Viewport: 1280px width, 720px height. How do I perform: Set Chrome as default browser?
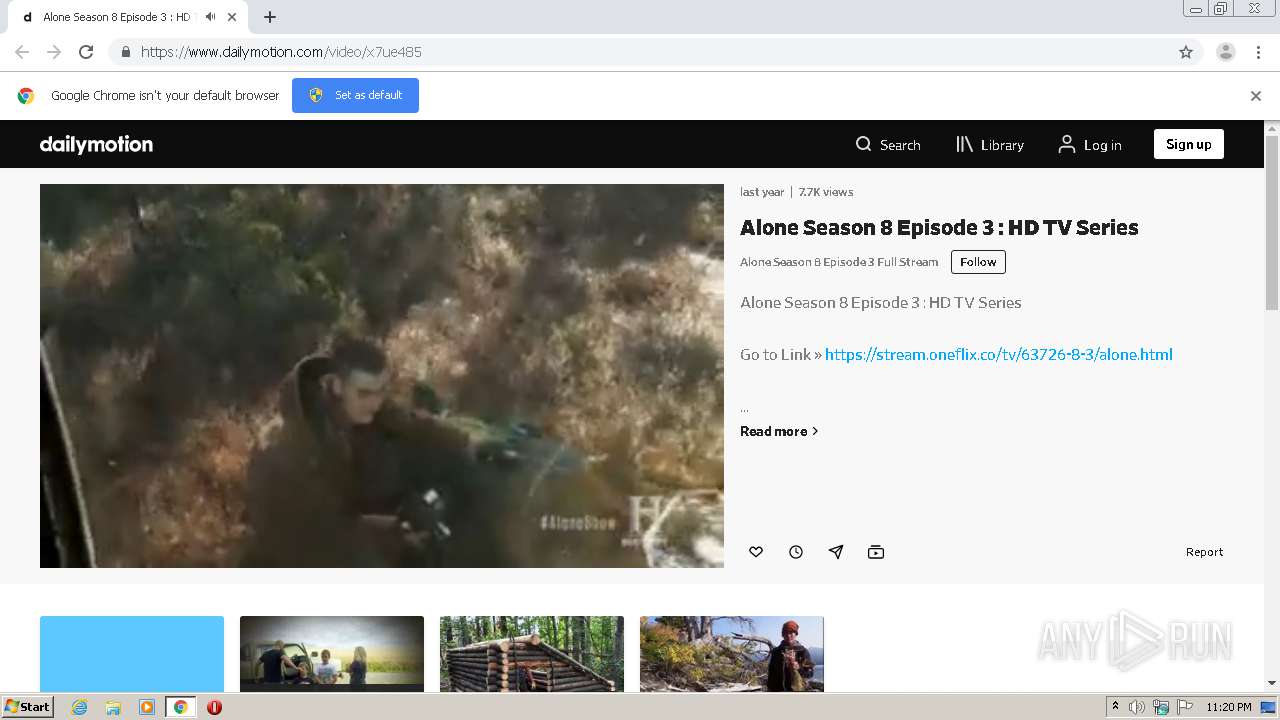pos(355,95)
